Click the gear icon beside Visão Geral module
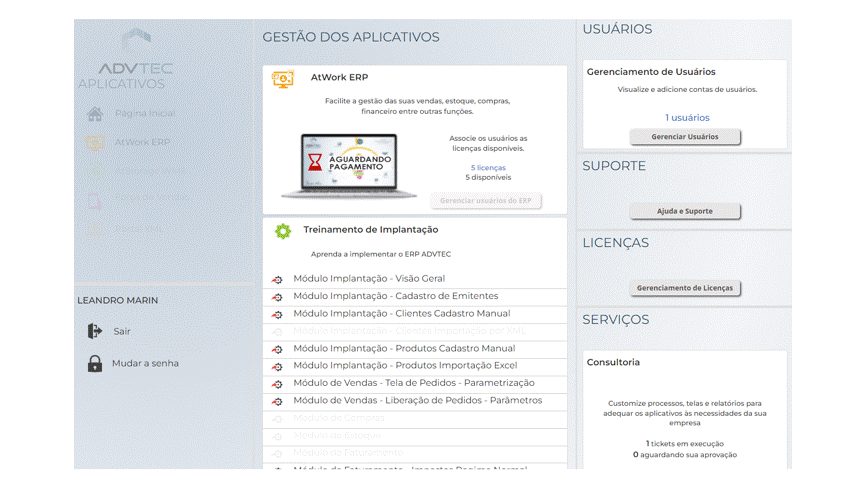 [277, 279]
